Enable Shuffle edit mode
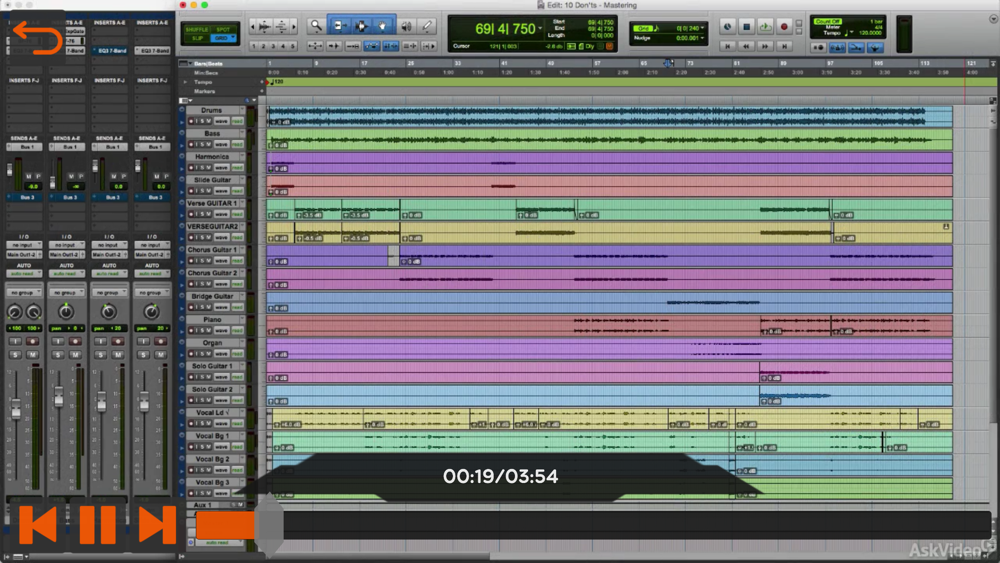The height and width of the screenshot is (563, 1000). 197,30
